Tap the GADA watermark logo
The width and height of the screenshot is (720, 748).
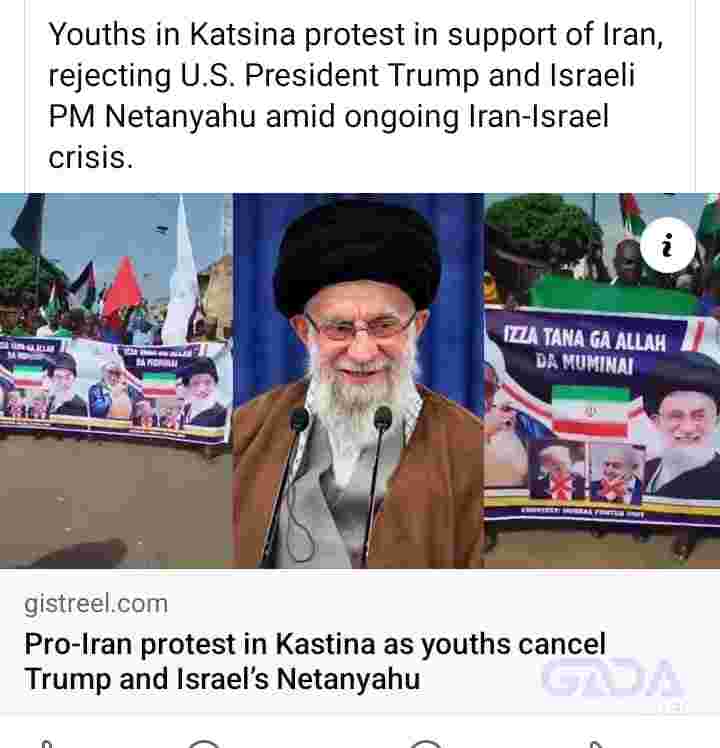(614, 679)
